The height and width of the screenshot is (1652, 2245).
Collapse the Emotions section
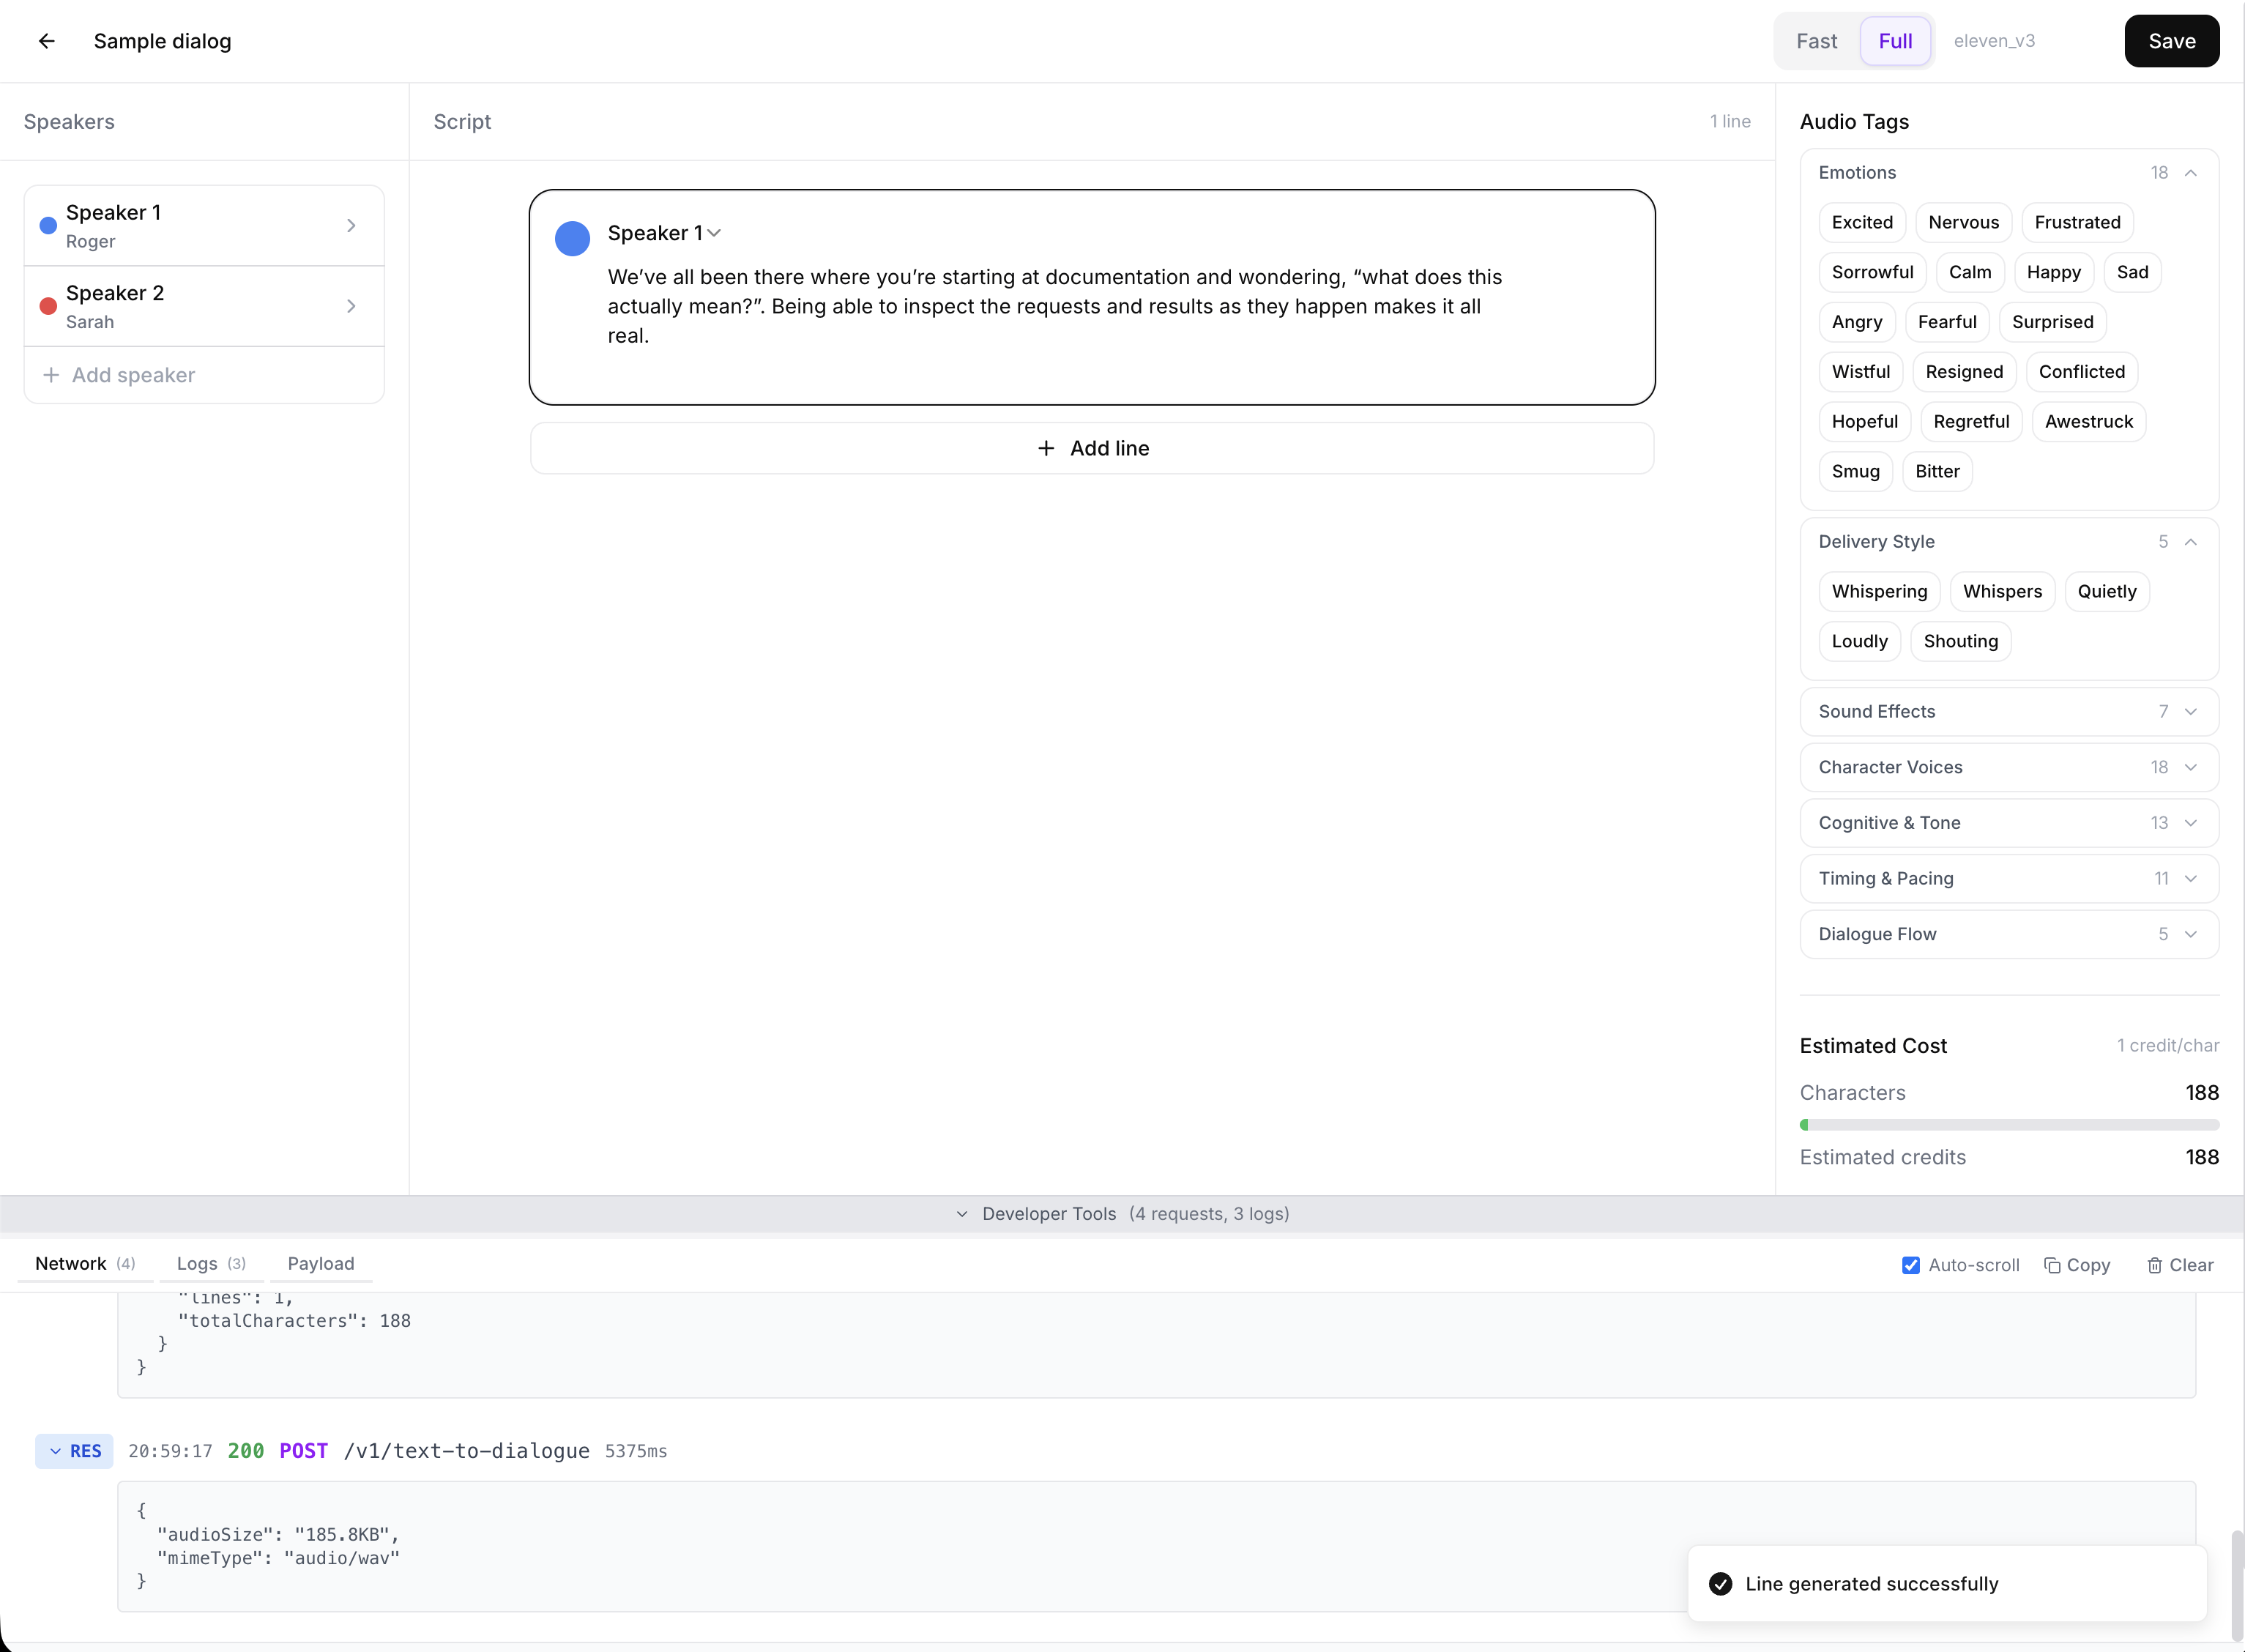point(2190,173)
